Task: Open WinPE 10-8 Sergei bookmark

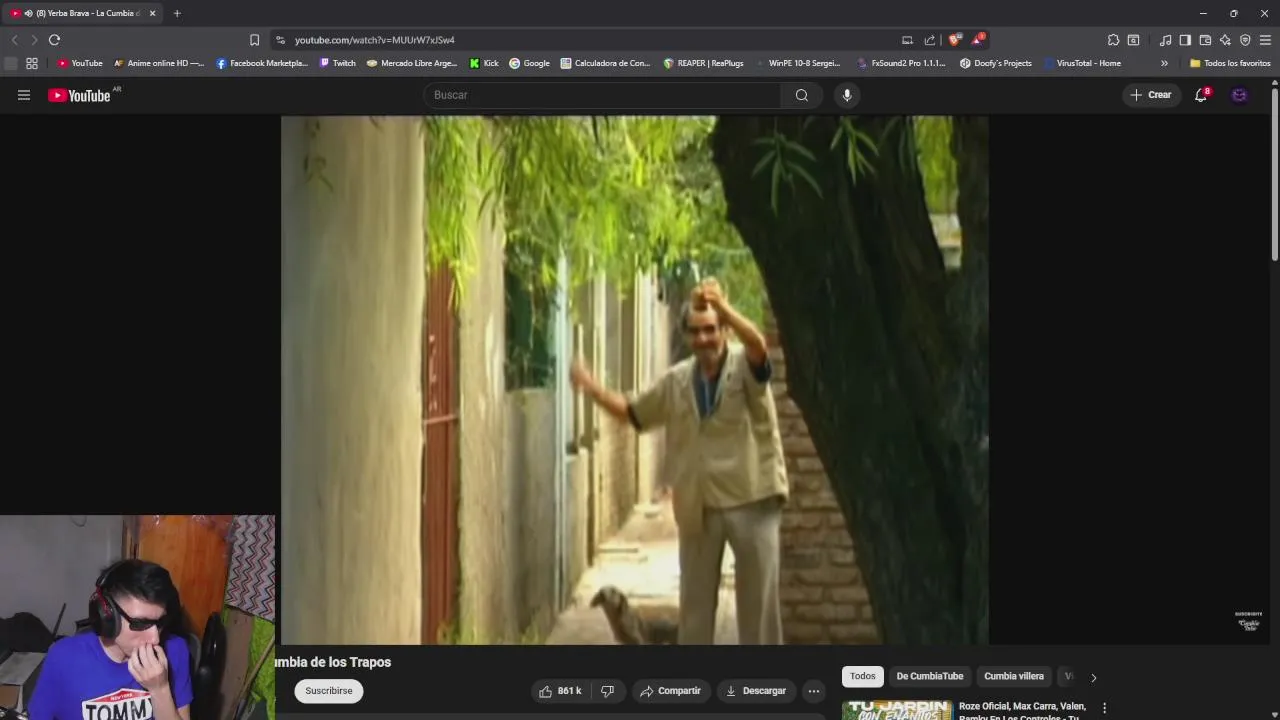Action: coord(797,63)
